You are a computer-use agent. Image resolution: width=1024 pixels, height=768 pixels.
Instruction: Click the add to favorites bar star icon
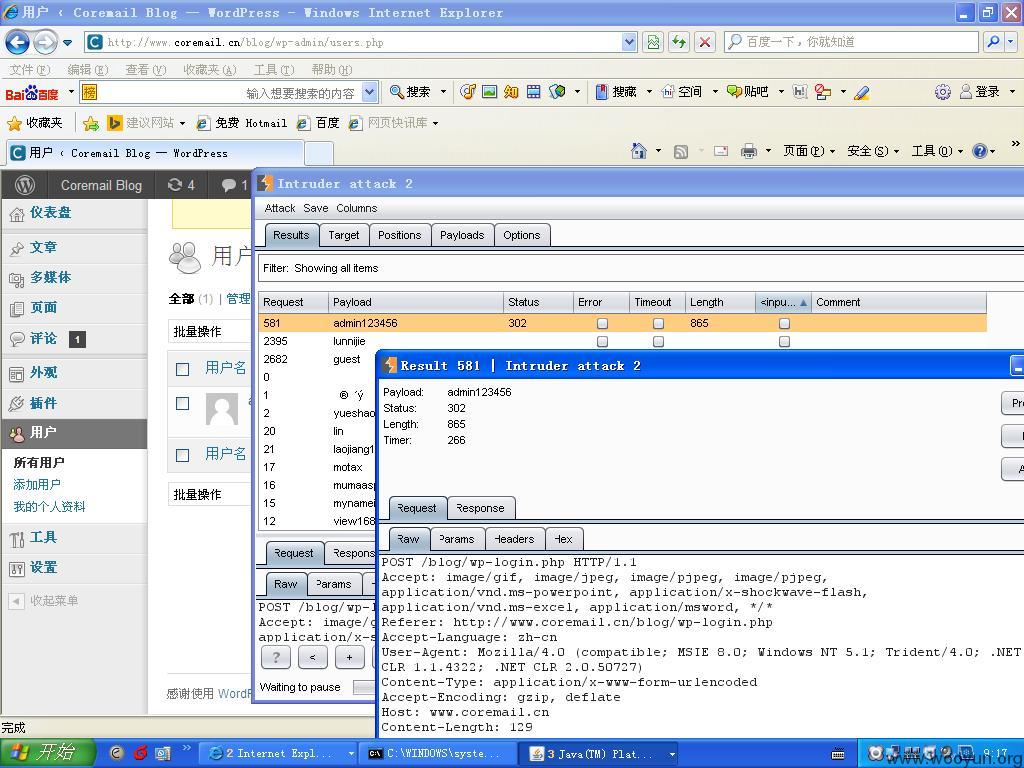point(91,123)
